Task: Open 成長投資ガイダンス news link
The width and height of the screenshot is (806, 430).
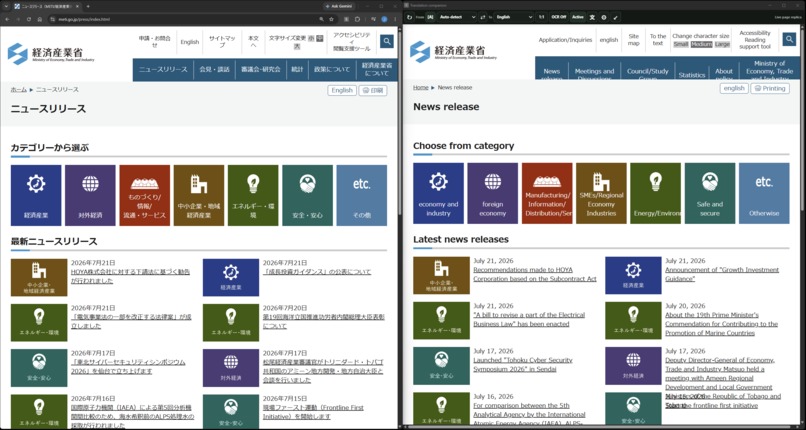Action: 317,272
